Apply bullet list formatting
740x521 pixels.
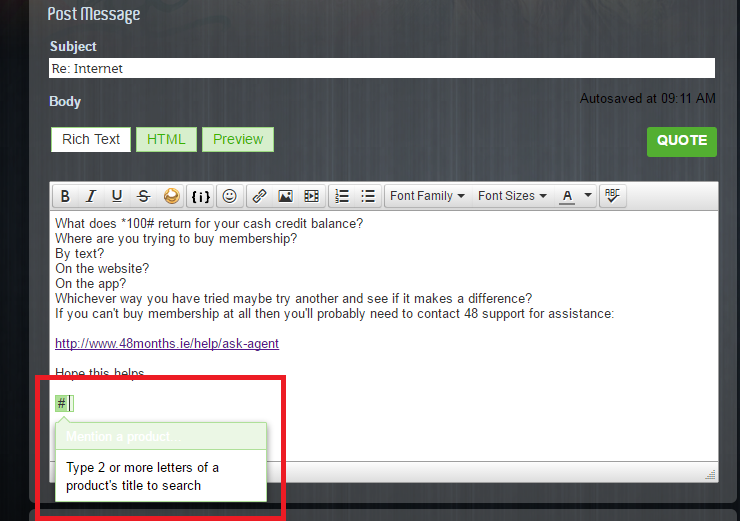coord(368,196)
